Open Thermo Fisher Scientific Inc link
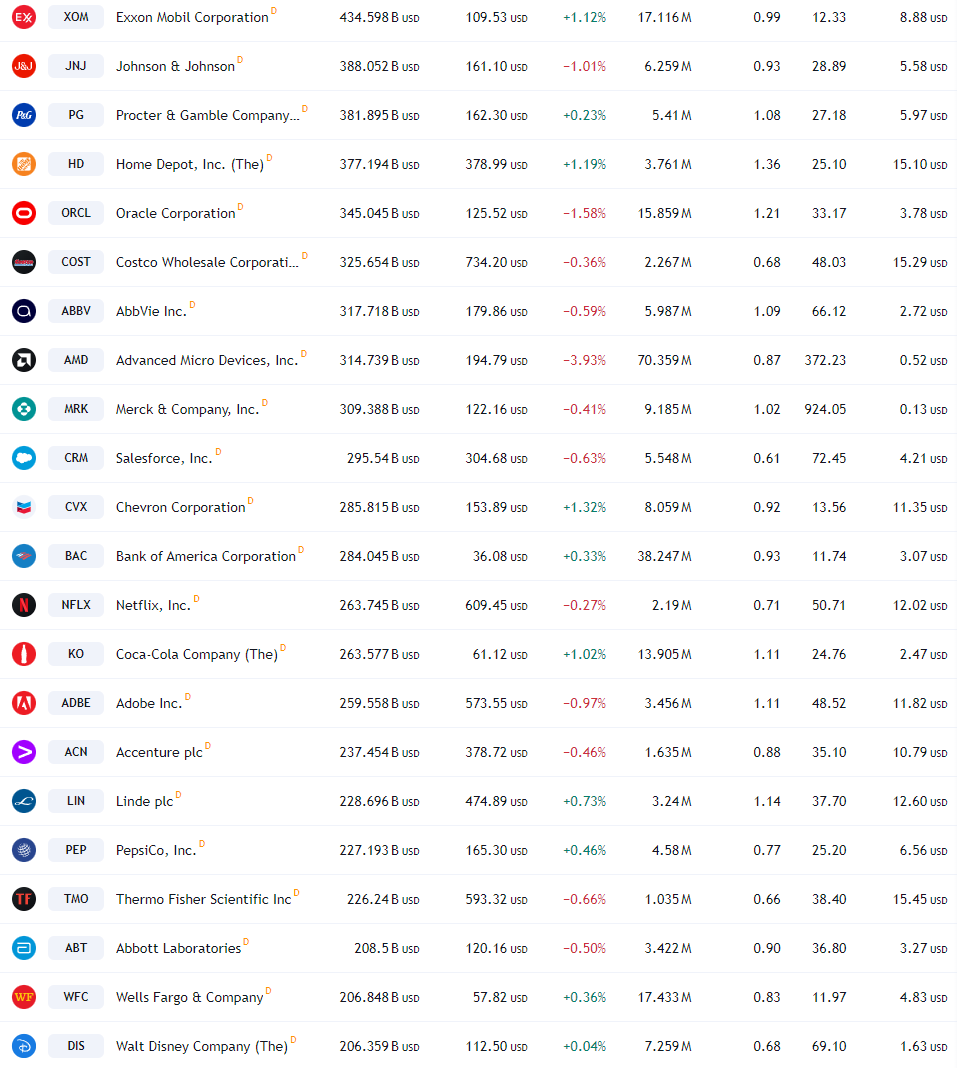Image resolution: width=957 pixels, height=1068 pixels. tap(204, 900)
